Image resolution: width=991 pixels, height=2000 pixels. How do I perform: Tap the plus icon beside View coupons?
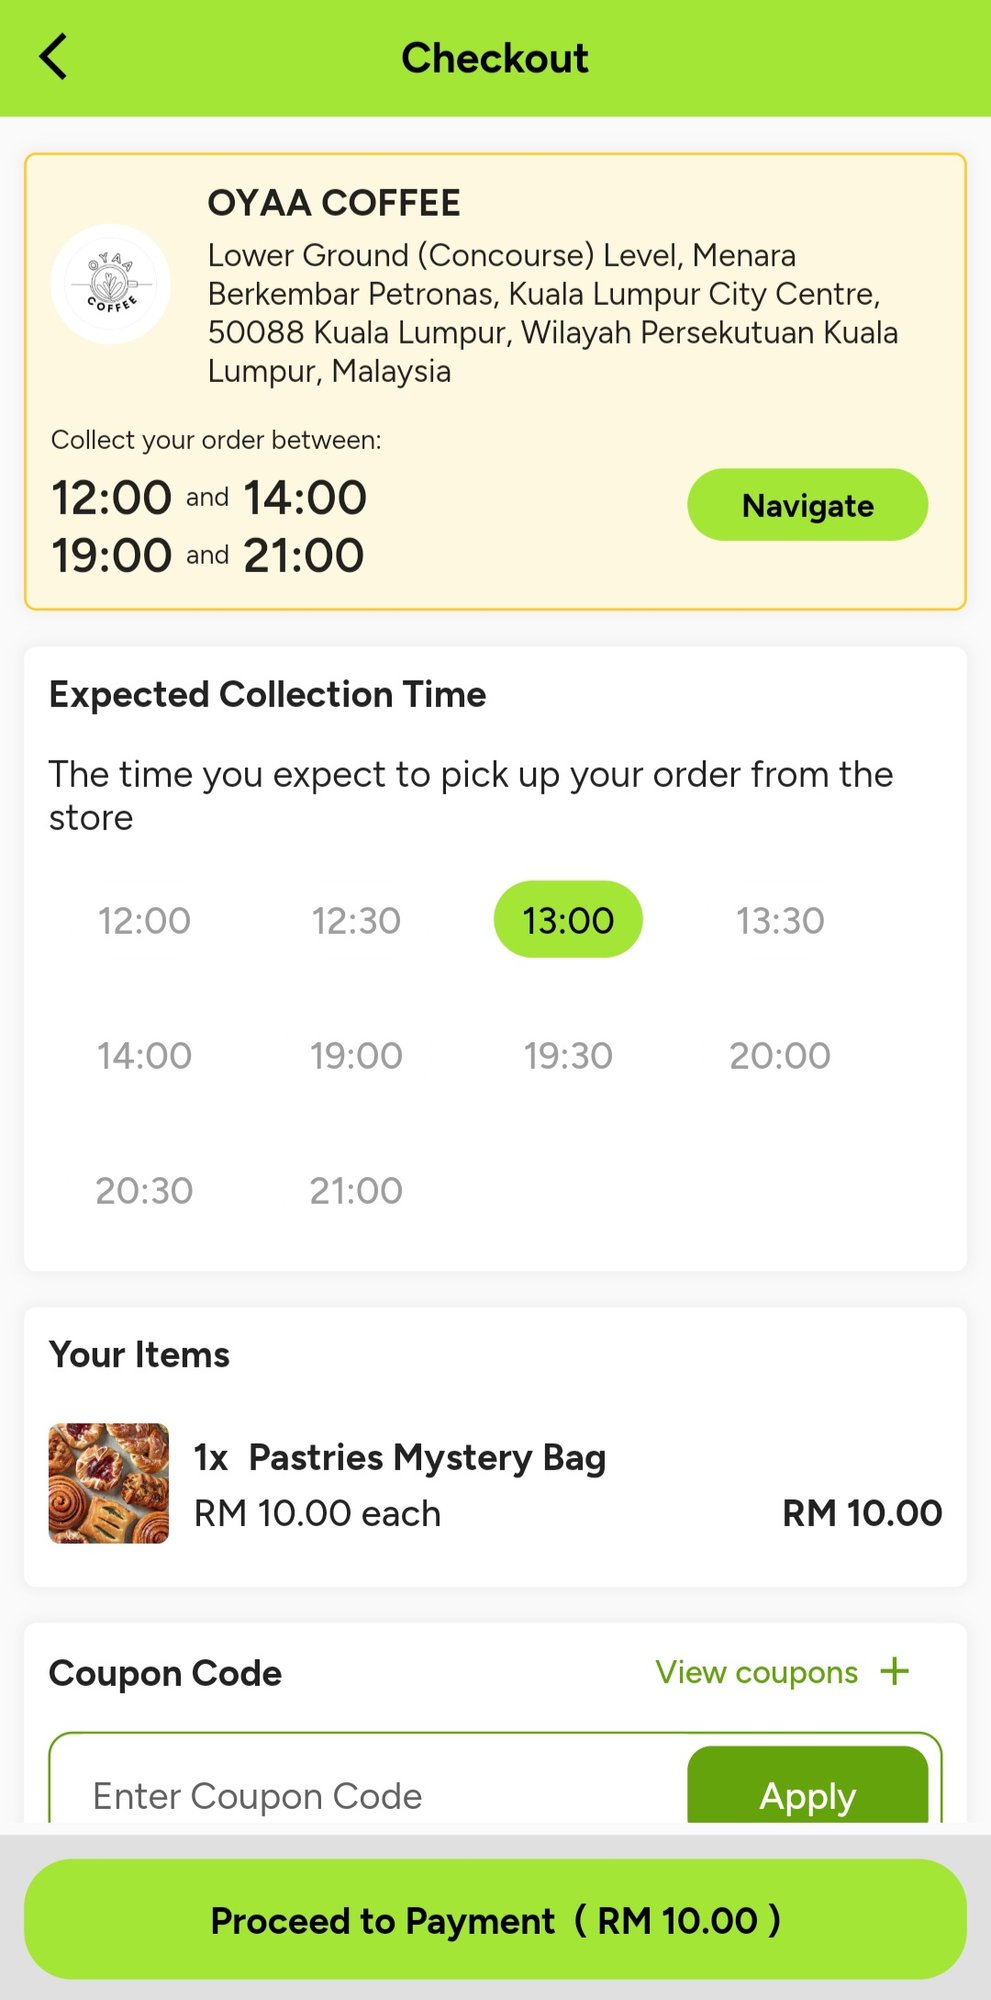pyautogui.click(x=895, y=1671)
